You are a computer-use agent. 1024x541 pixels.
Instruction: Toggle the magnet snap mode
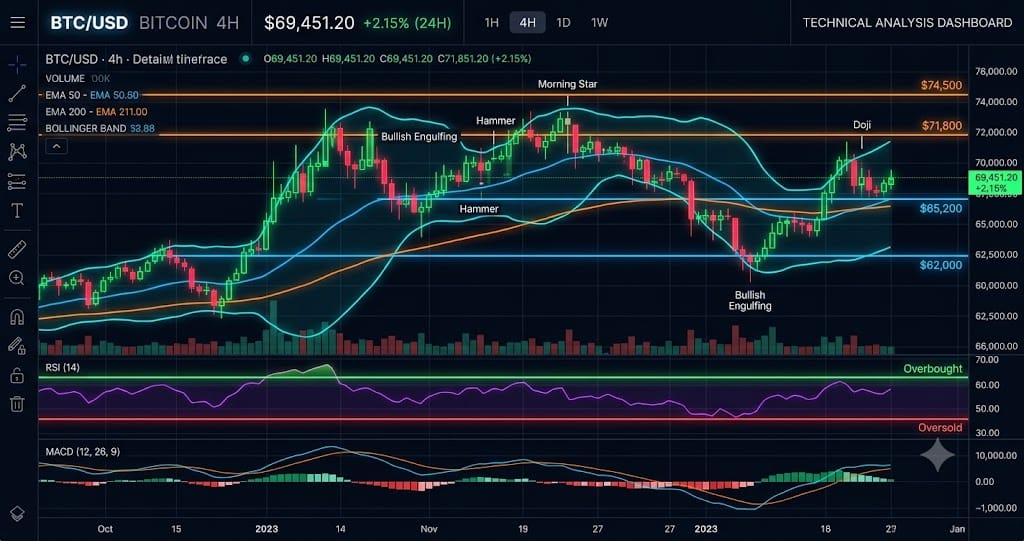pos(18,318)
